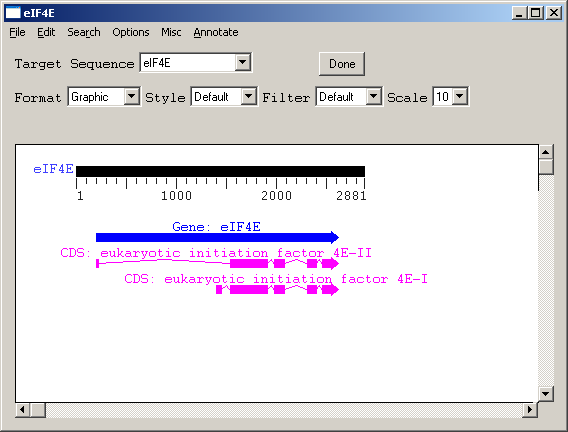Viewport: 568px width, 432px height.
Task: Click the Done button
Action: 342,64
